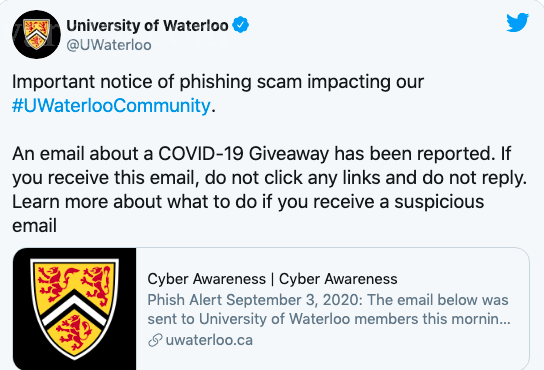Open the Cyber Awareness card title
Screen dimensions: 544x370
[272, 279]
